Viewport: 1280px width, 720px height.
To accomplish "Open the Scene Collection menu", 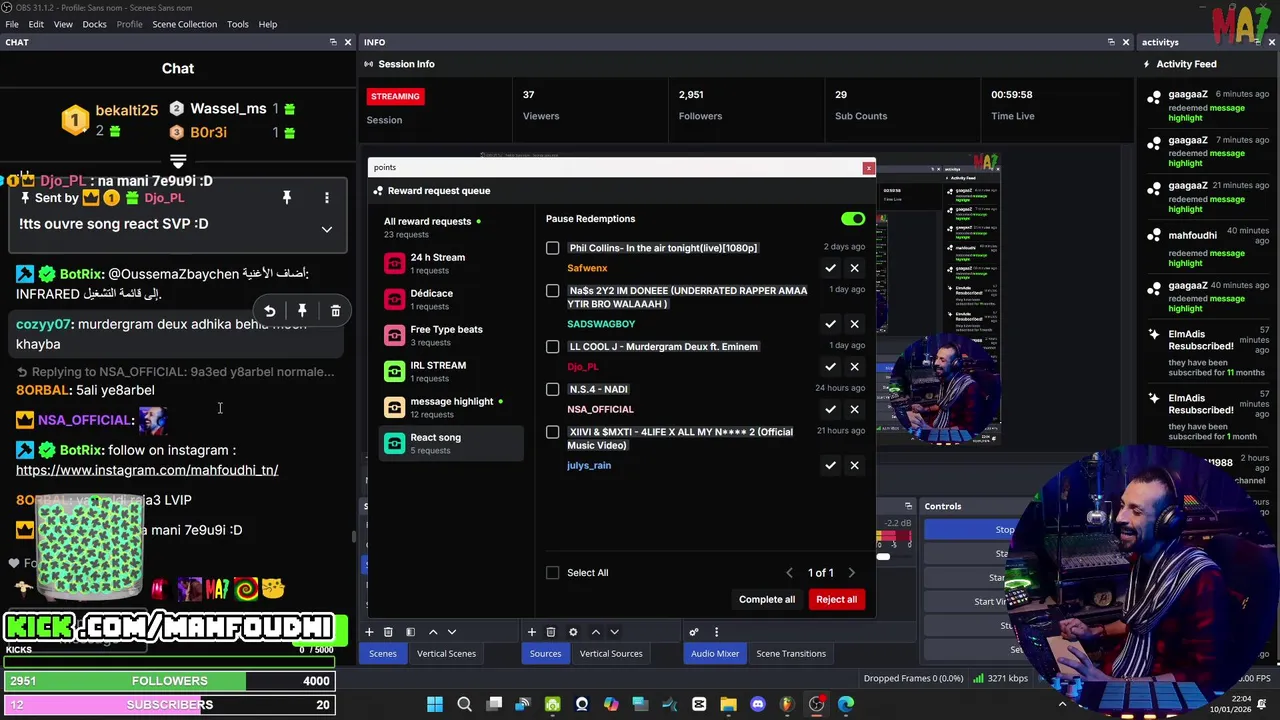I will tap(184, 24).
